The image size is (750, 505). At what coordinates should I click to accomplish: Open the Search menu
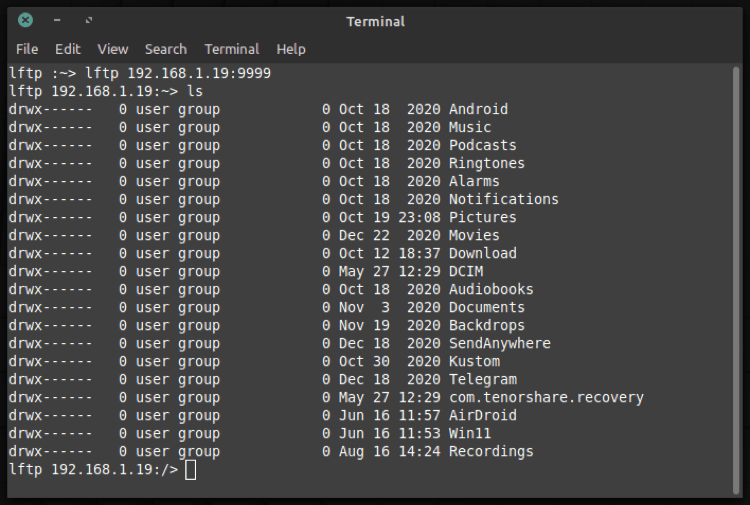coord(166,49)
